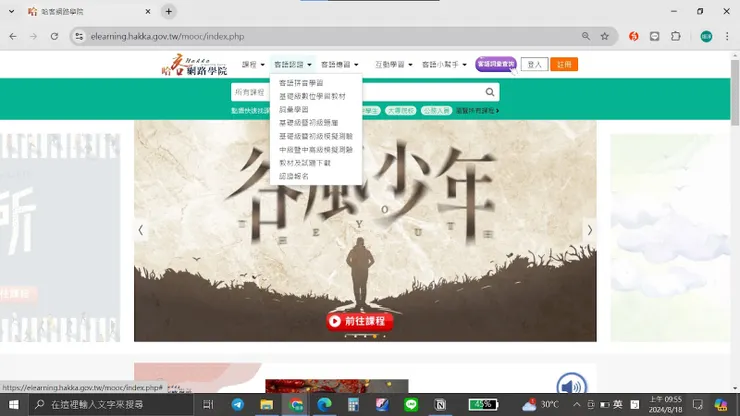The width and height of the screenshot is (740, 416).
Task: Show hidden system tray icons chevron
Action: click(x=576, y=405)
